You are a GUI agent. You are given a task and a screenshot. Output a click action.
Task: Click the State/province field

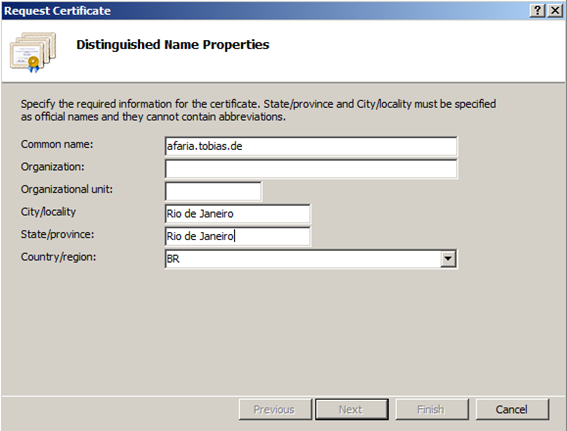pos(238,236)
